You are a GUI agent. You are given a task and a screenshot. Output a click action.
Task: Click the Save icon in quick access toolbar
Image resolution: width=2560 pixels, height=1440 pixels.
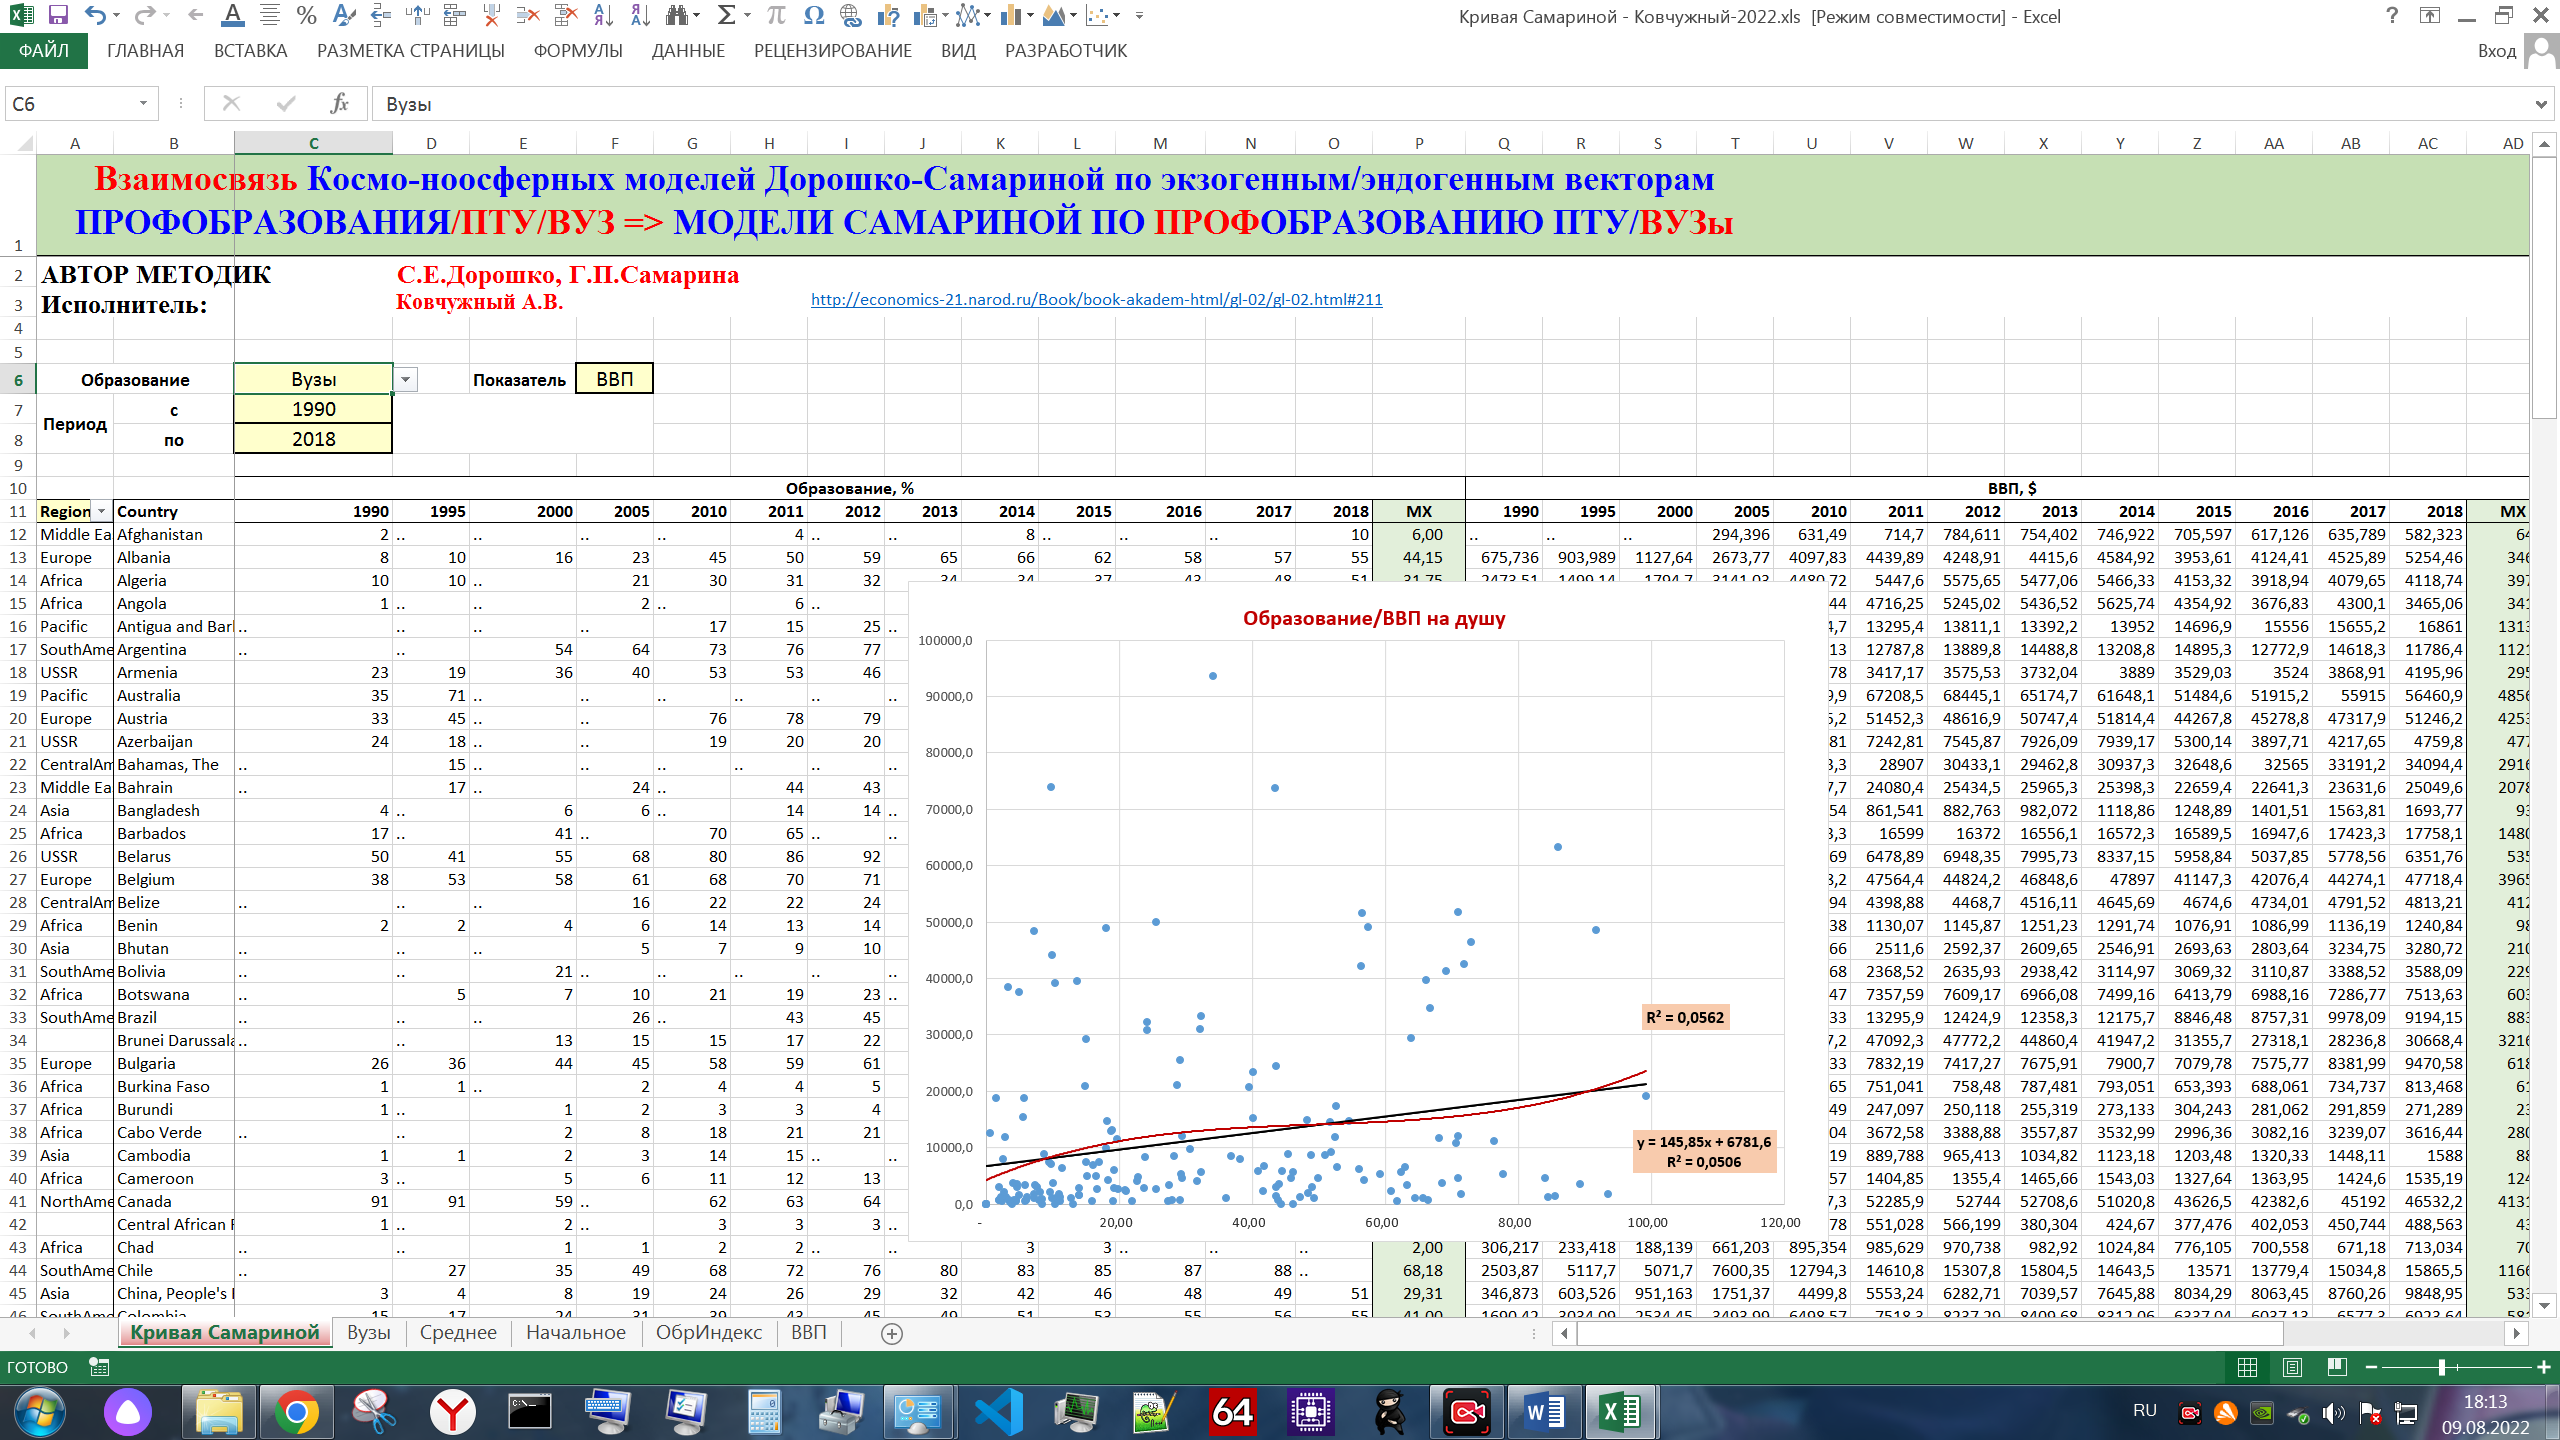[x=58, y=15]
